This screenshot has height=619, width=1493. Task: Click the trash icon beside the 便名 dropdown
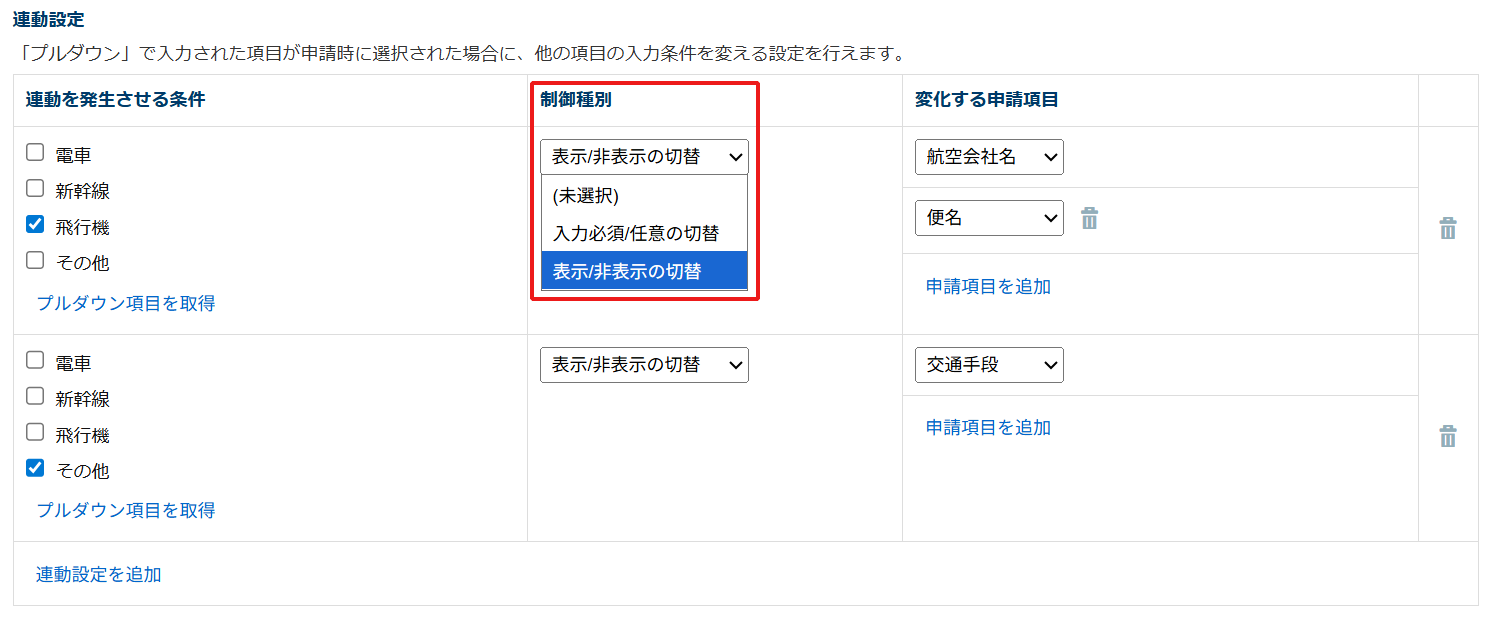pos(1089,218)
